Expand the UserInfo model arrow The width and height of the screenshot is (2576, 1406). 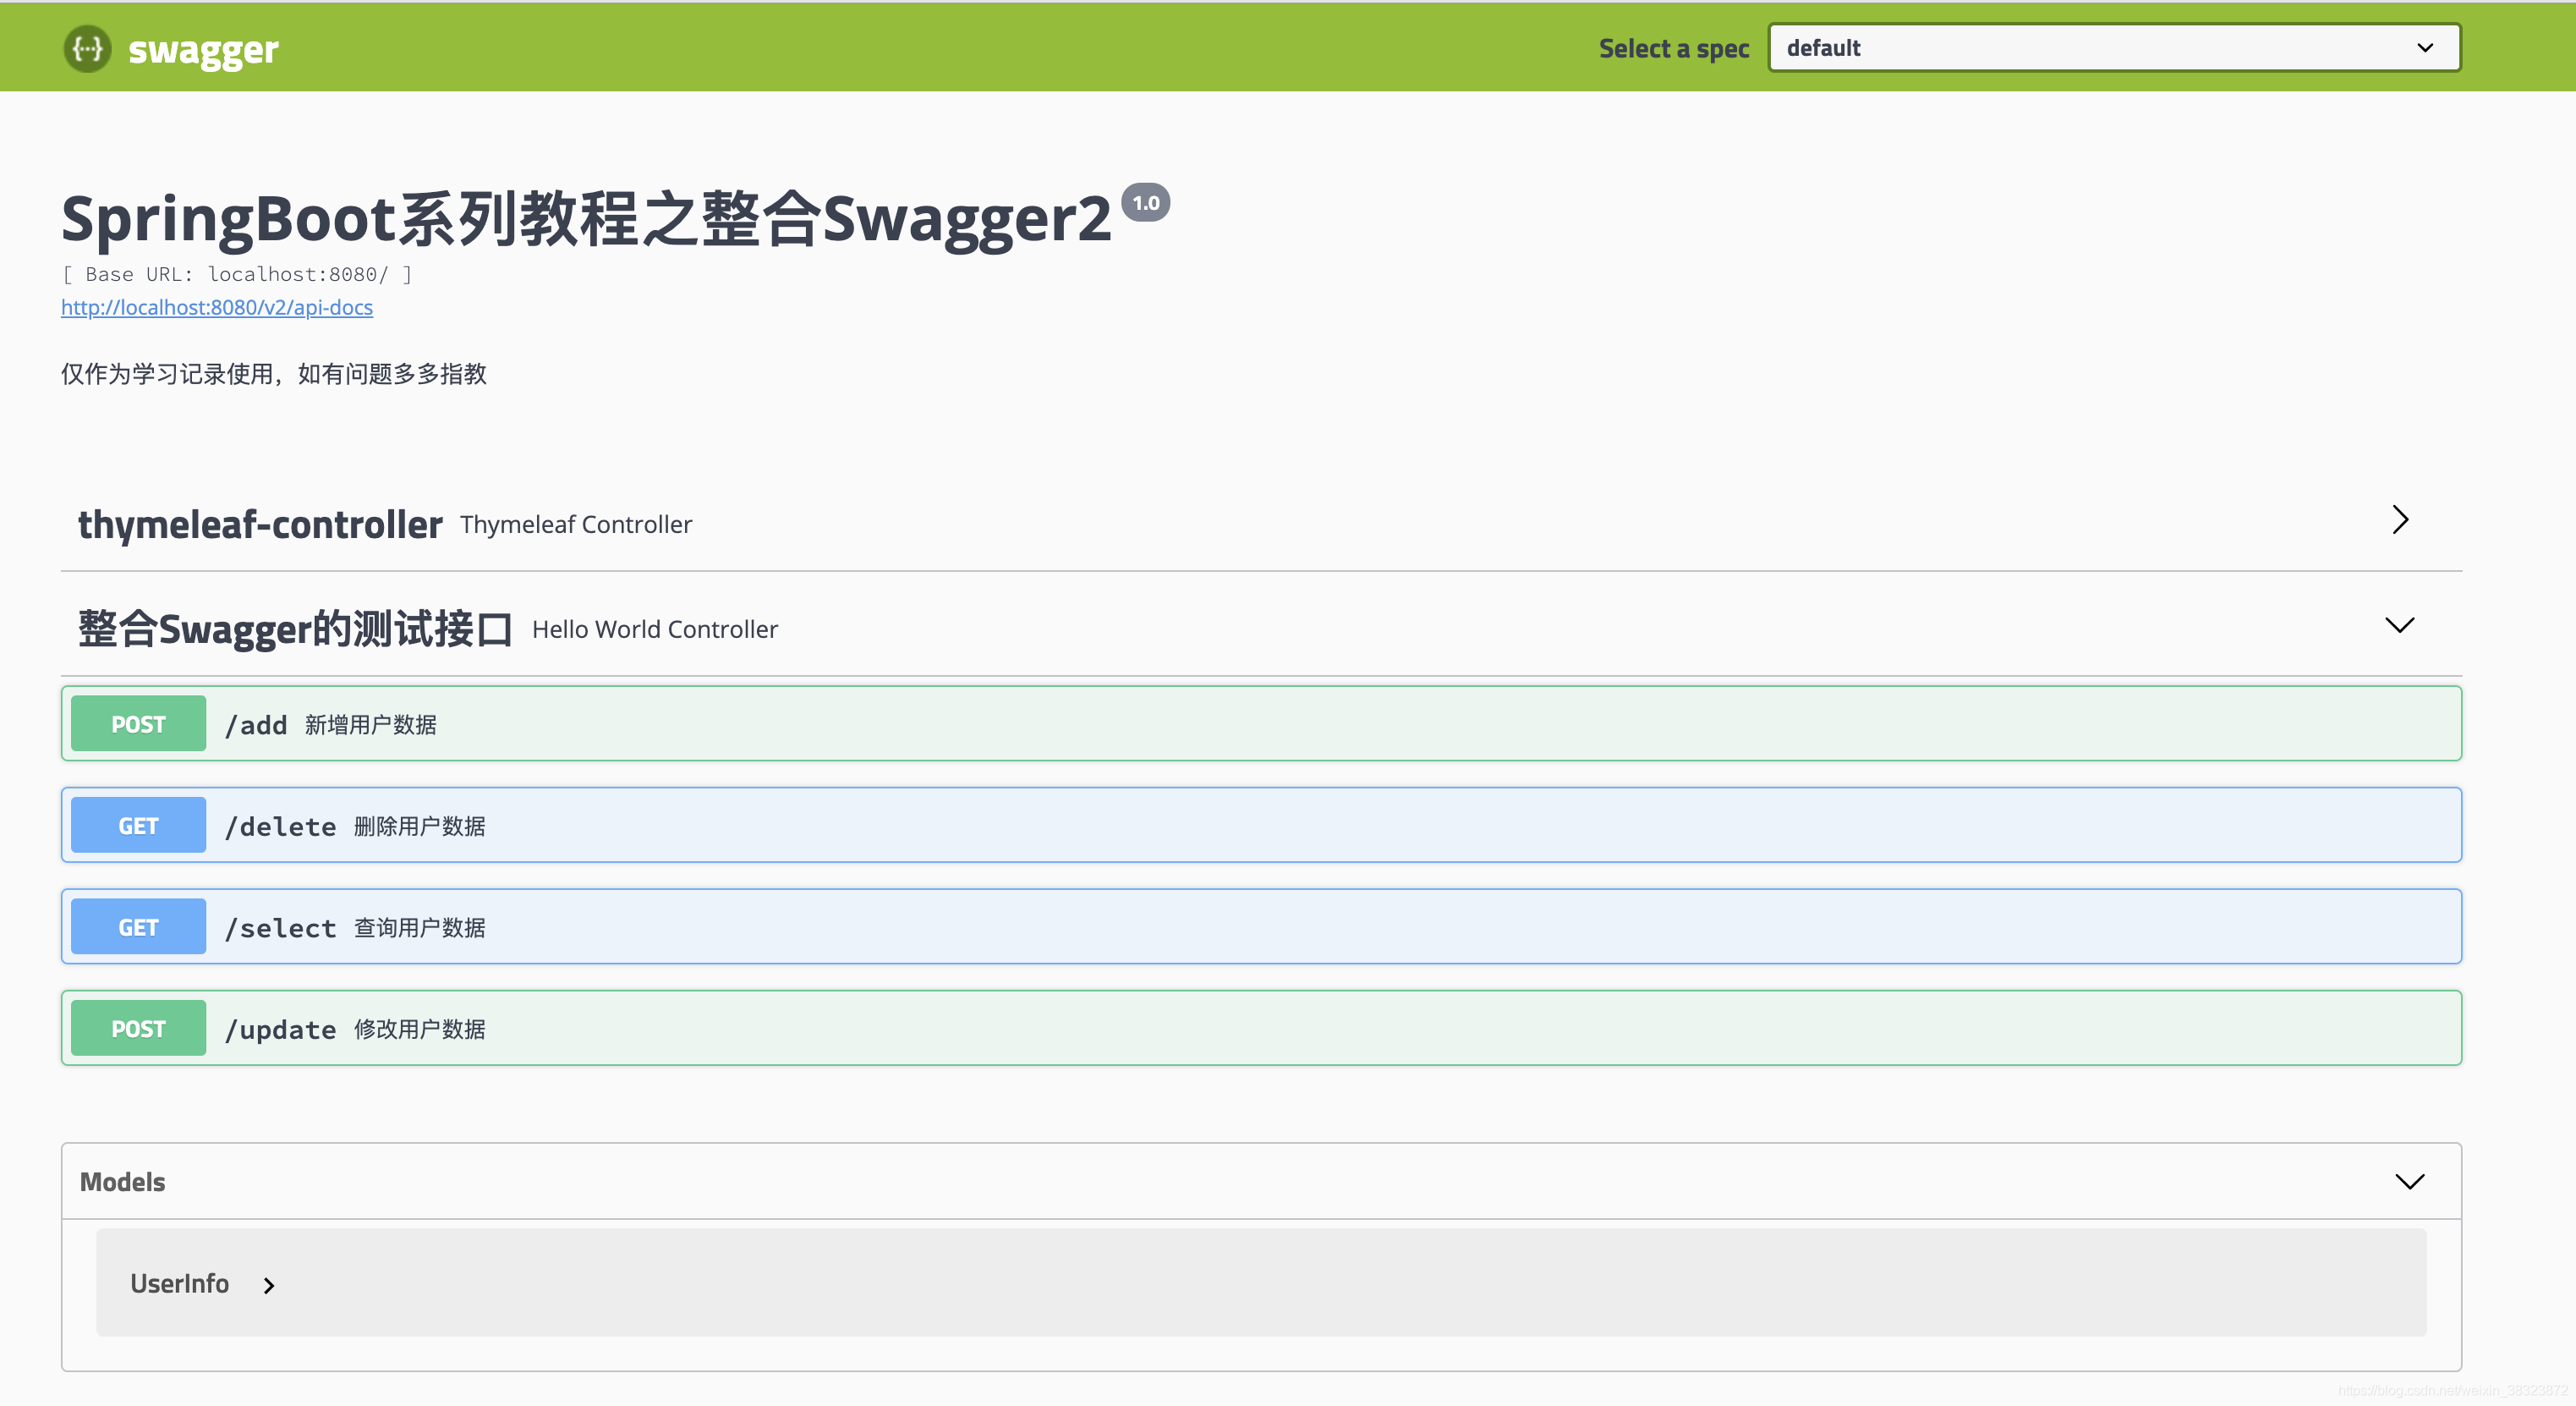pos(269,1285)
